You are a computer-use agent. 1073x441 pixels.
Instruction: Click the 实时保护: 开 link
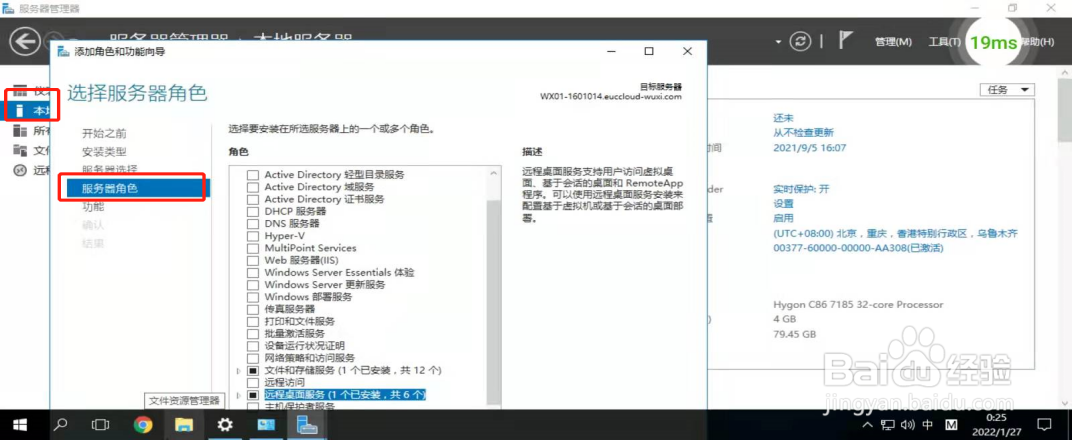point(801,189)
